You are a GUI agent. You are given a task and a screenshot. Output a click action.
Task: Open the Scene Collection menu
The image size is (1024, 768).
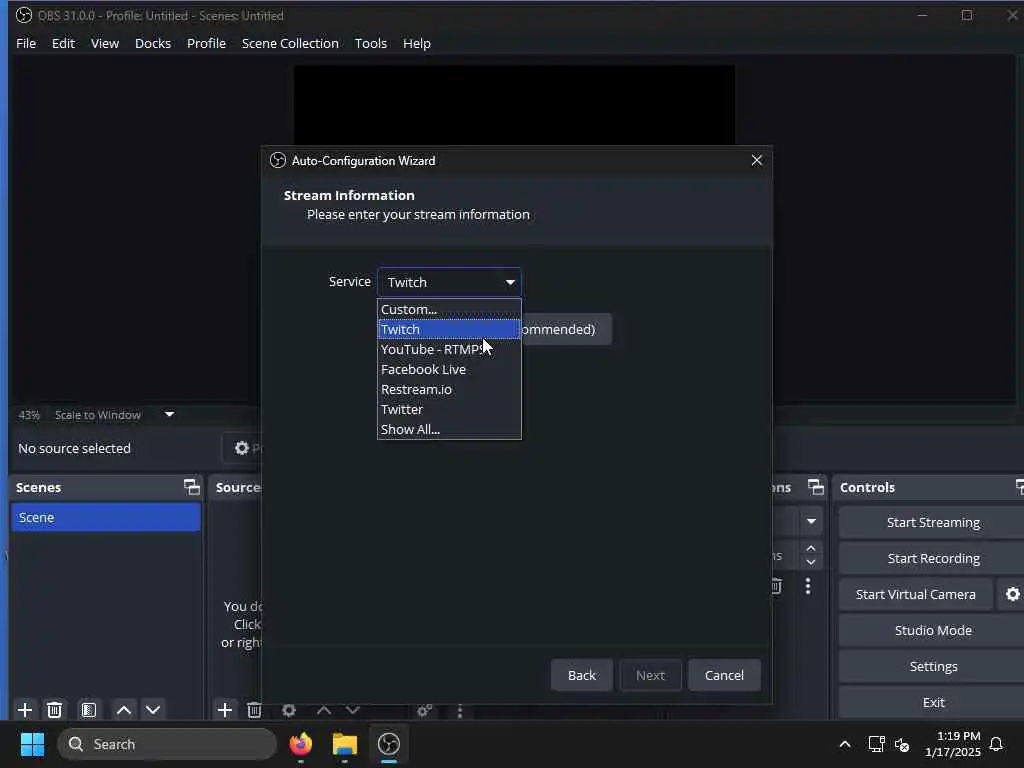point(290,43)
